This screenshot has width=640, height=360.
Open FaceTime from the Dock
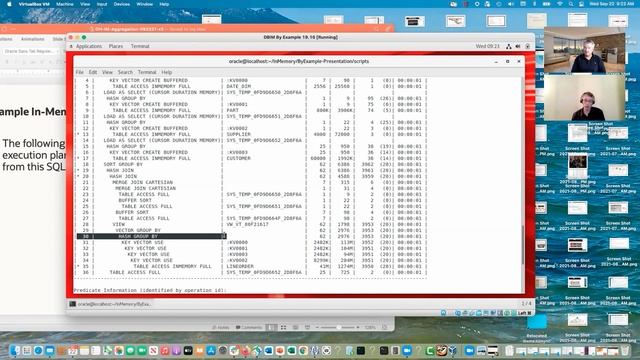click(142, 350)
